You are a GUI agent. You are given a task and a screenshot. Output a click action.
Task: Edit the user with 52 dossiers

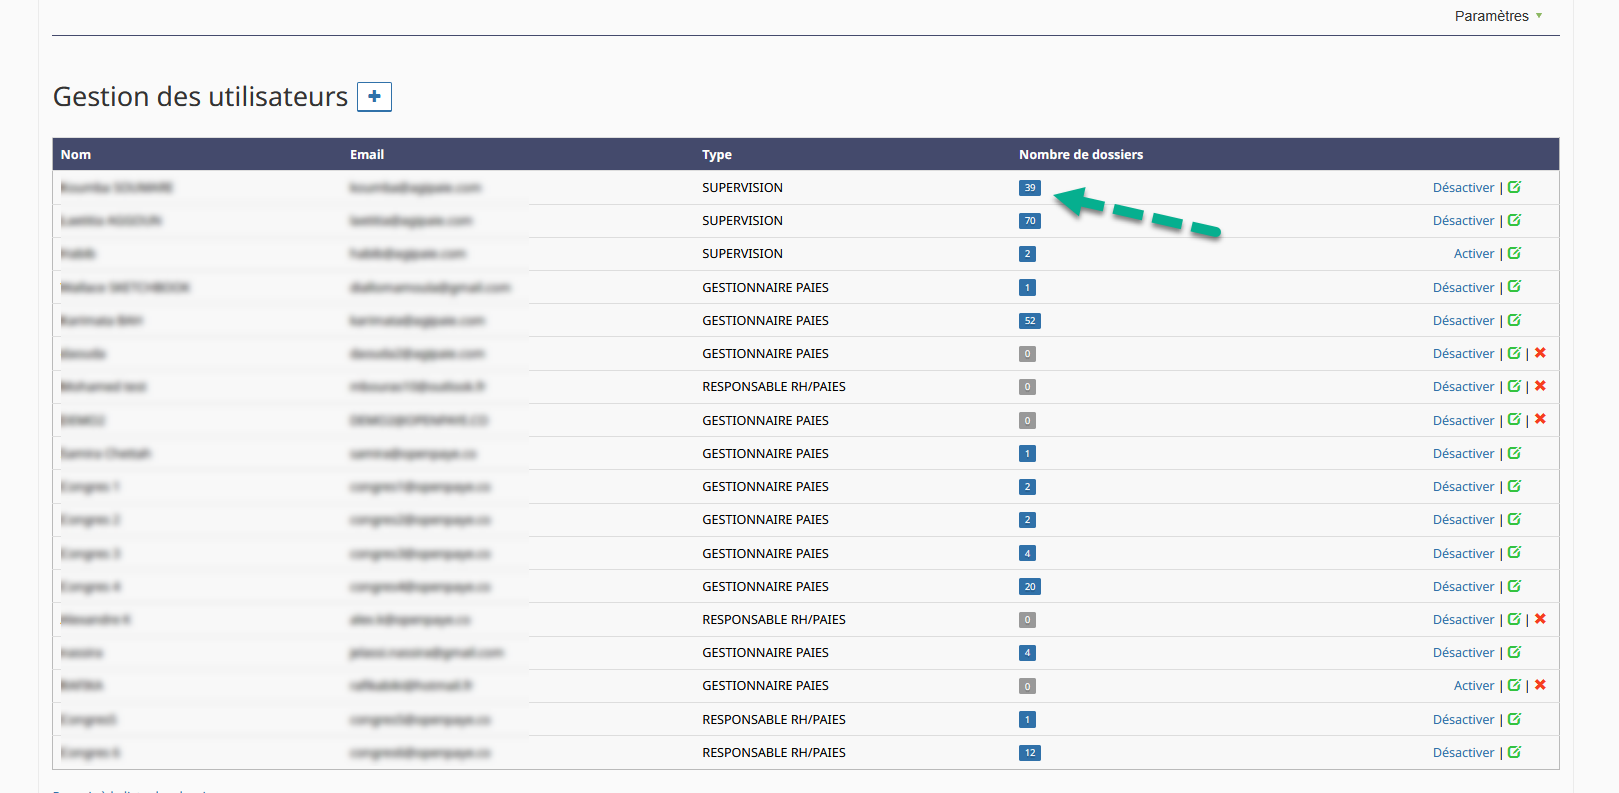1514,320
